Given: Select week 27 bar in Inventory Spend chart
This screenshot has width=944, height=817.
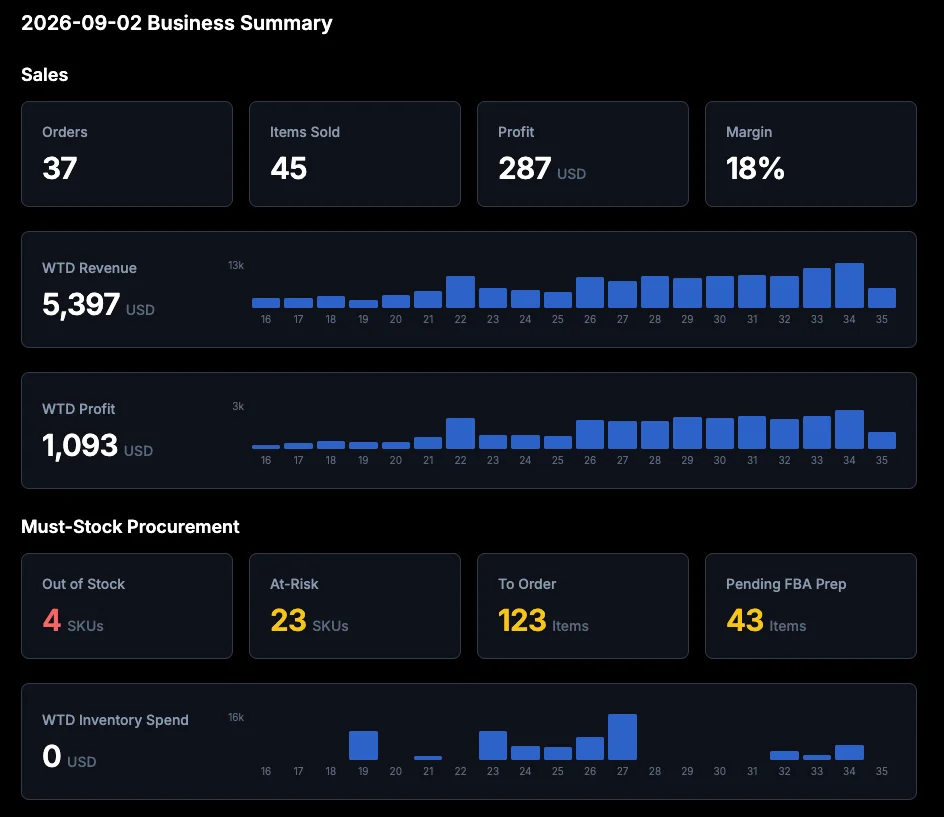Looking at the screenshot, I should (x=623, y=737).
